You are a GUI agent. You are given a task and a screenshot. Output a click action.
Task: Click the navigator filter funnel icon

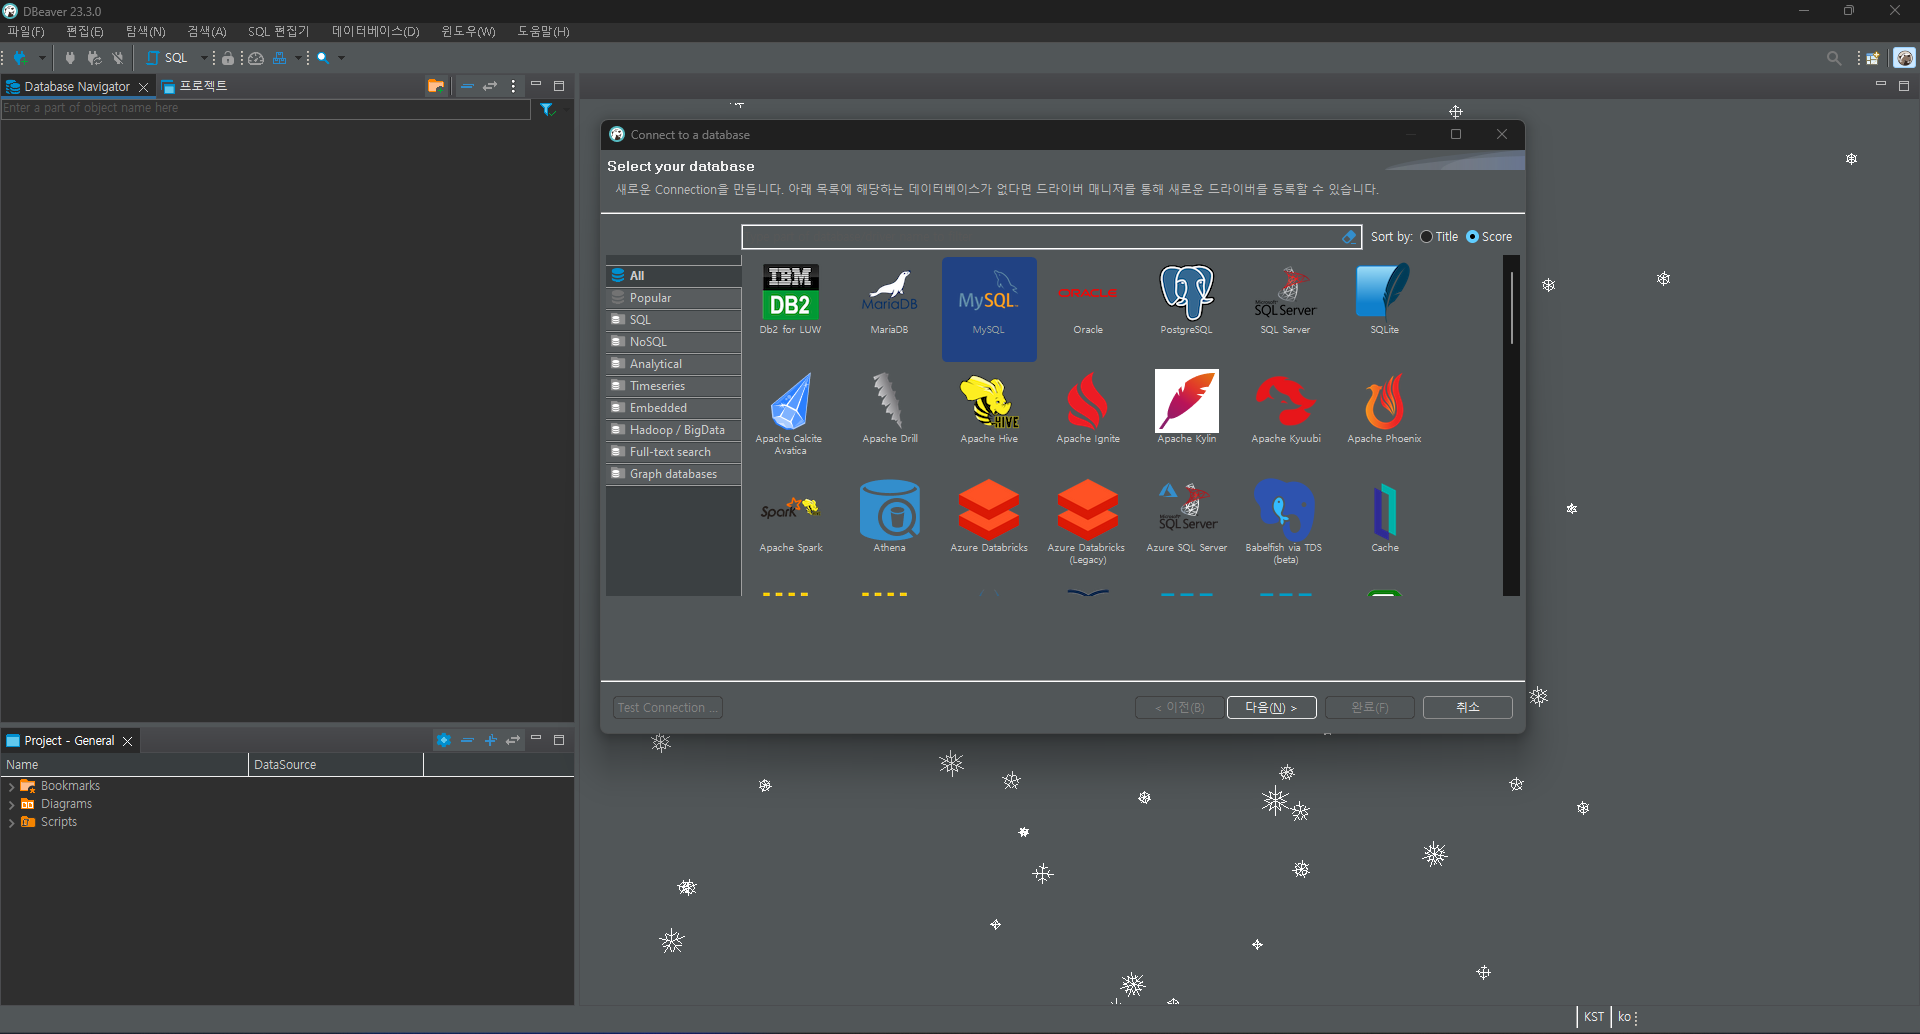546,109
